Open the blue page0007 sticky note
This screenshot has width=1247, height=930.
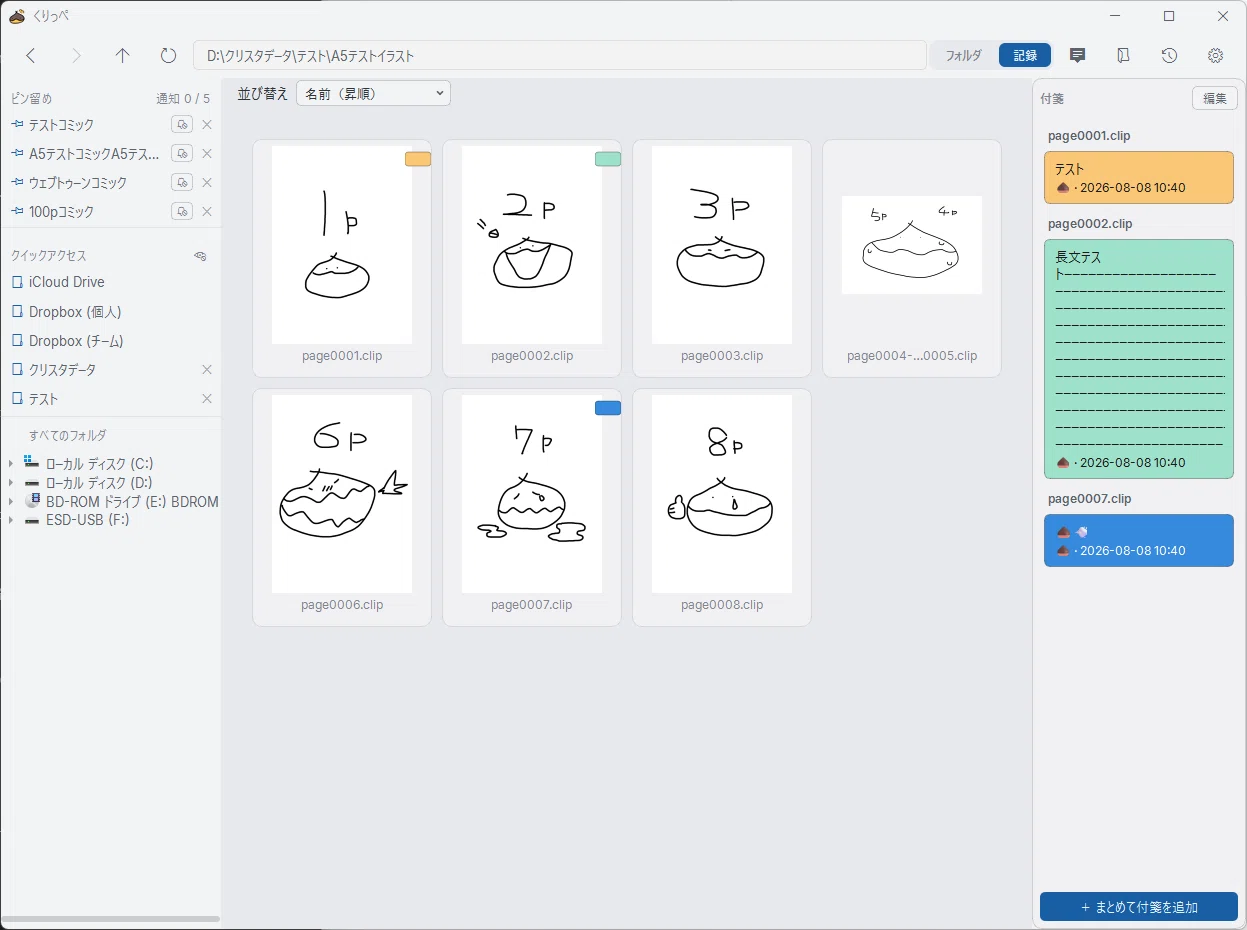coord(1139,541)
